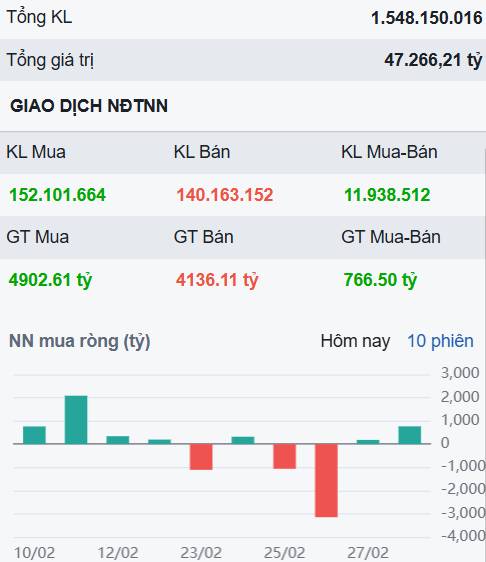Click the -4,000 y-axis label
The image size is (486, 562).
[x=464, y=536]
